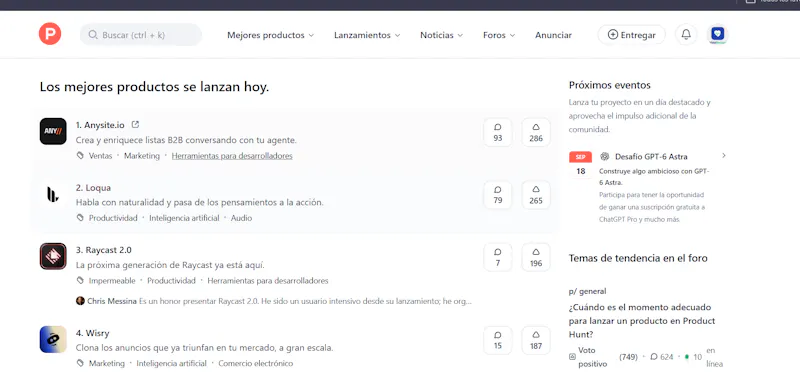Open the 2. Loqua product title
The height and width of the screenshot is (388, 800).
pos(93,187)
